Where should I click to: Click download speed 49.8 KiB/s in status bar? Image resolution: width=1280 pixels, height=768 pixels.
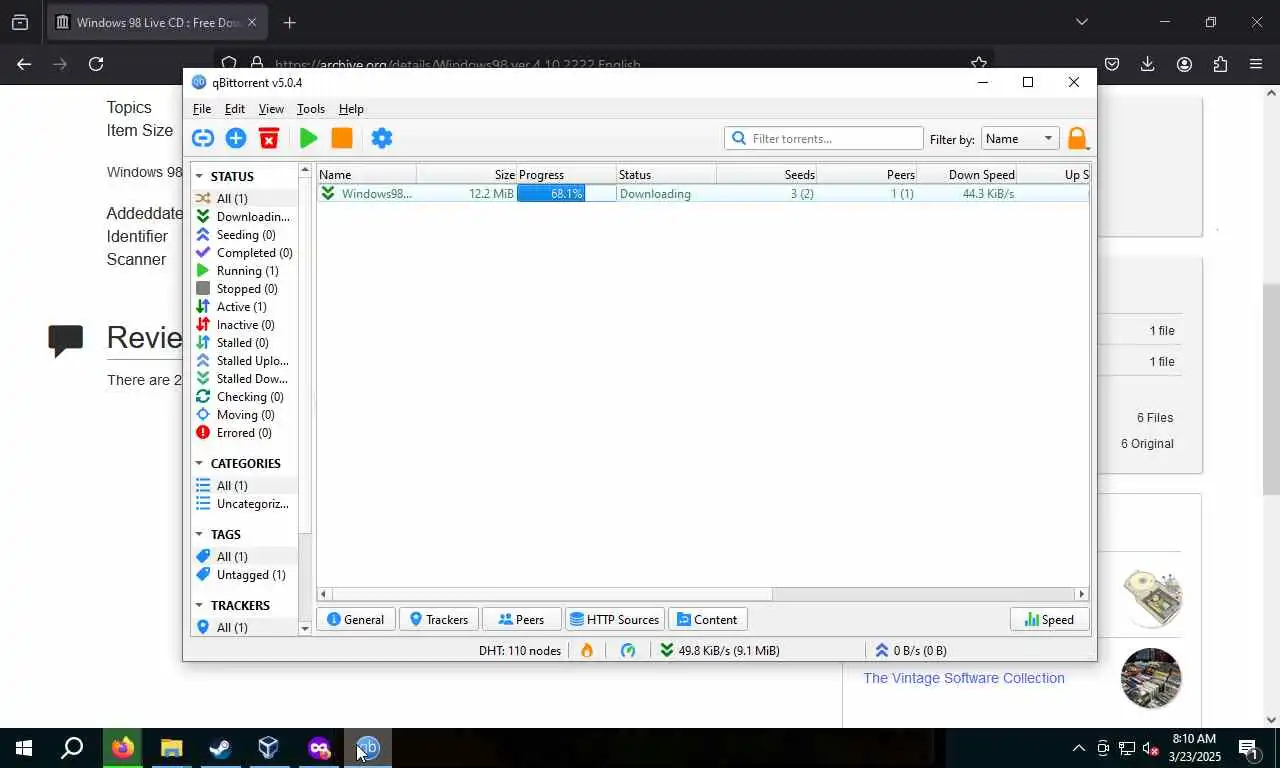click(720, 650)
